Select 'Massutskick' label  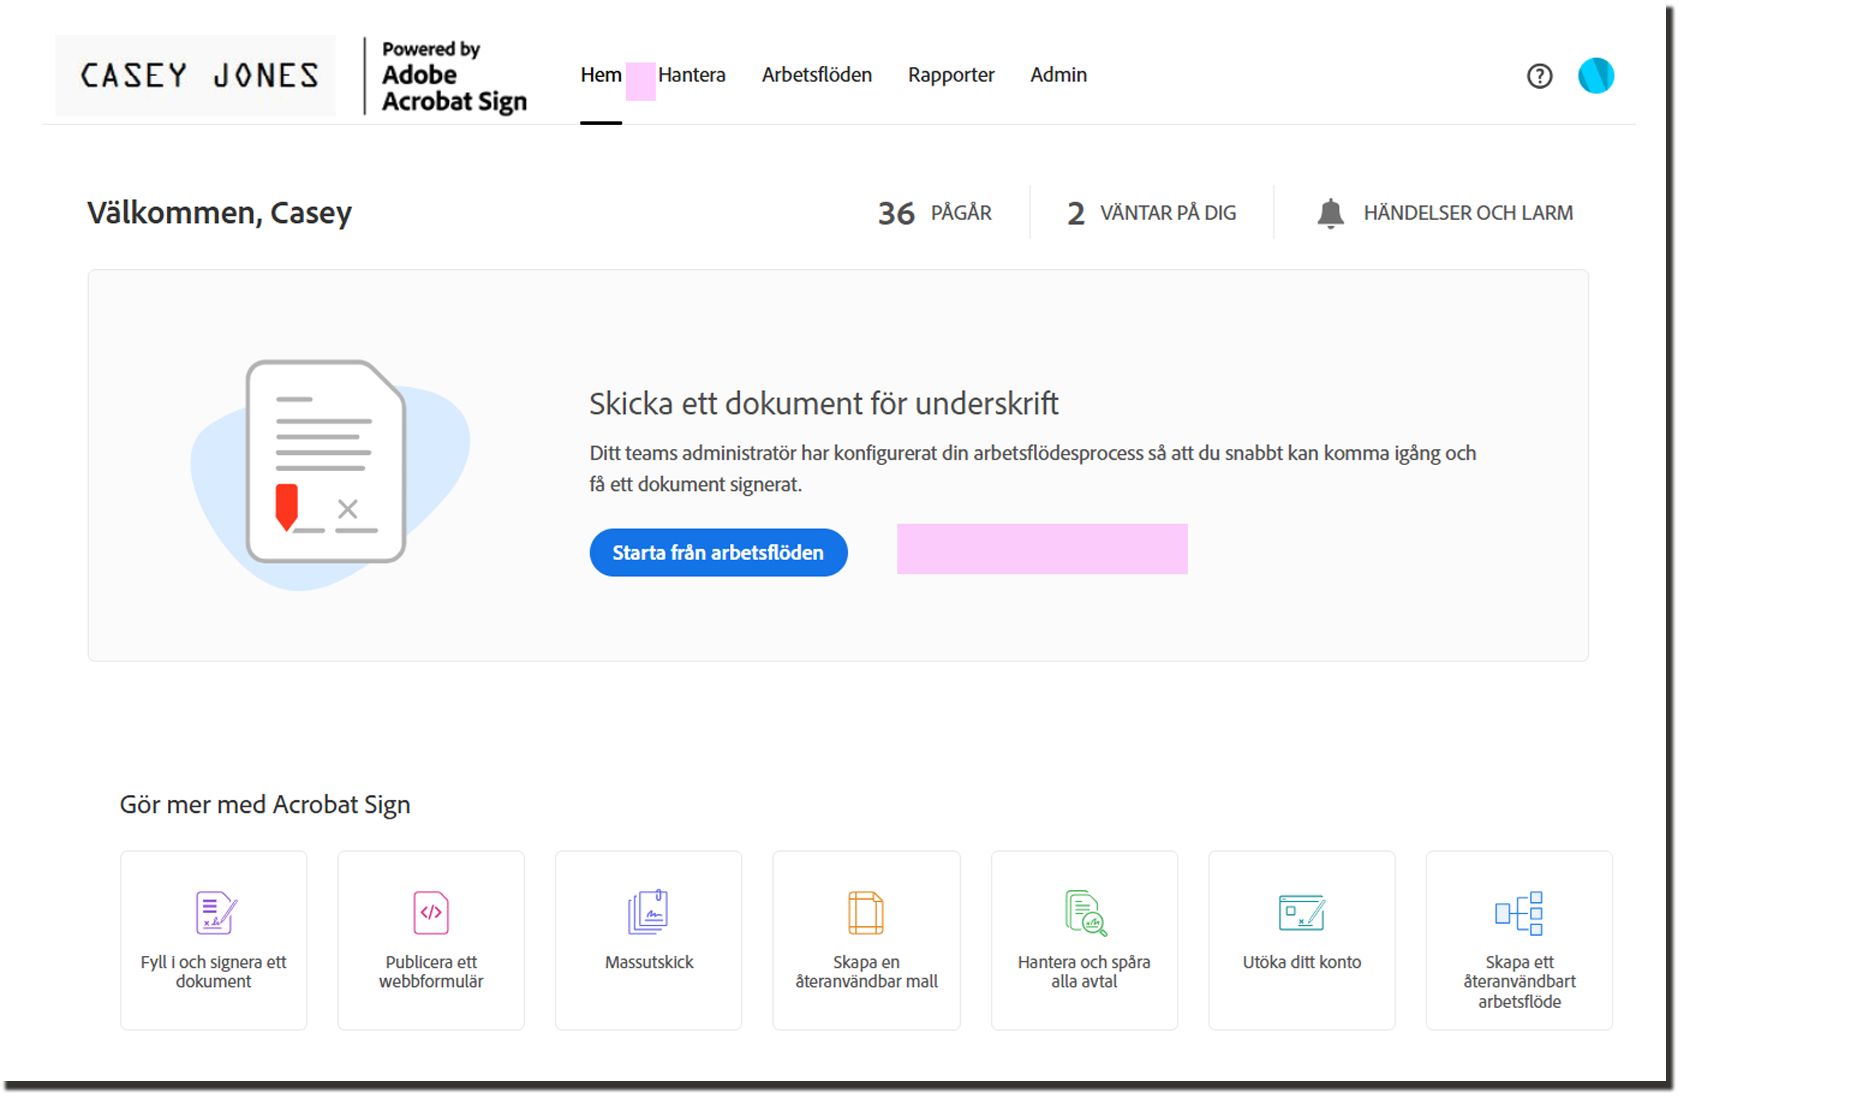649,962
